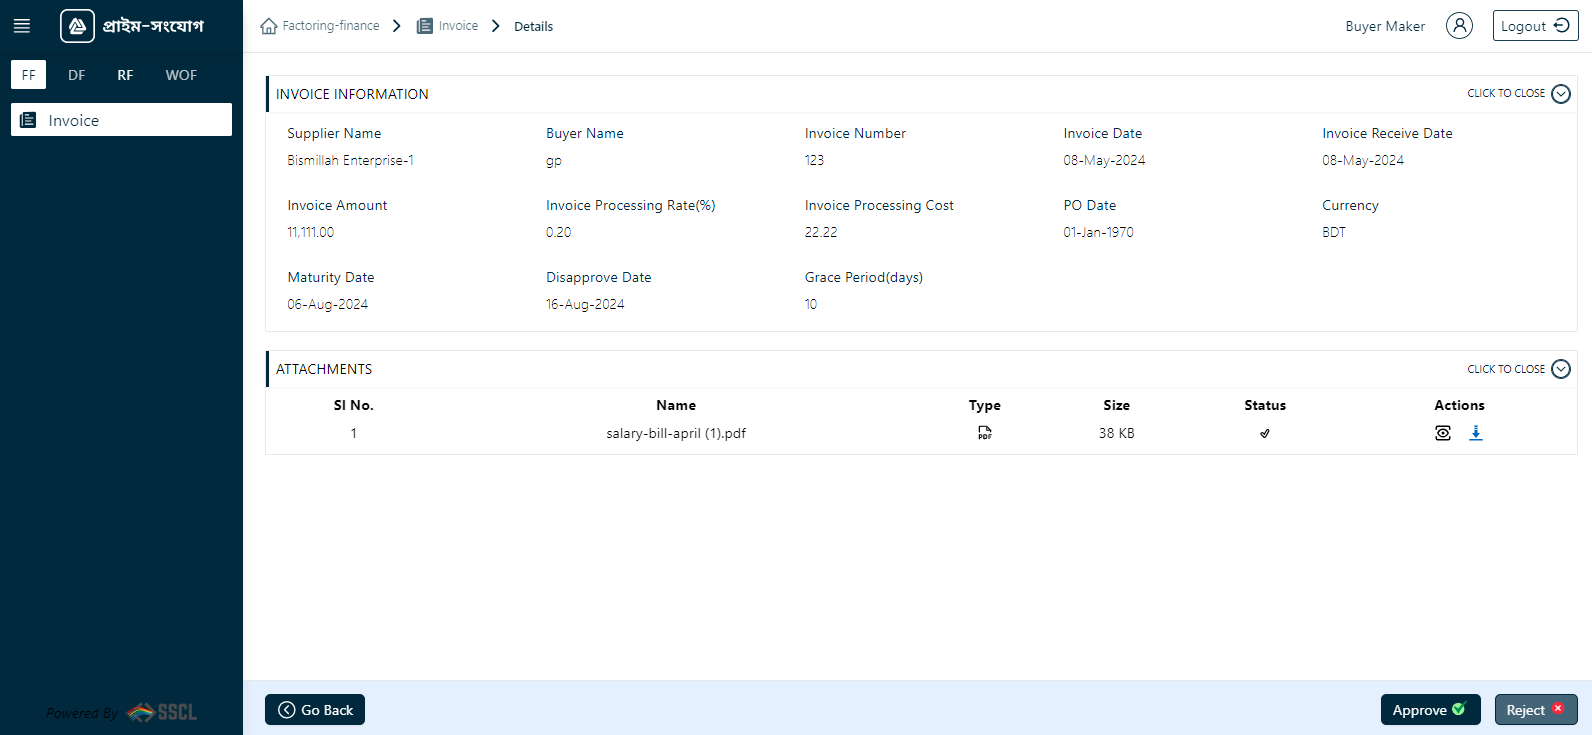Click the Details breadcrumb
Image resolution: width=1592 pixels, height=735 pixels.
point(533,27)
